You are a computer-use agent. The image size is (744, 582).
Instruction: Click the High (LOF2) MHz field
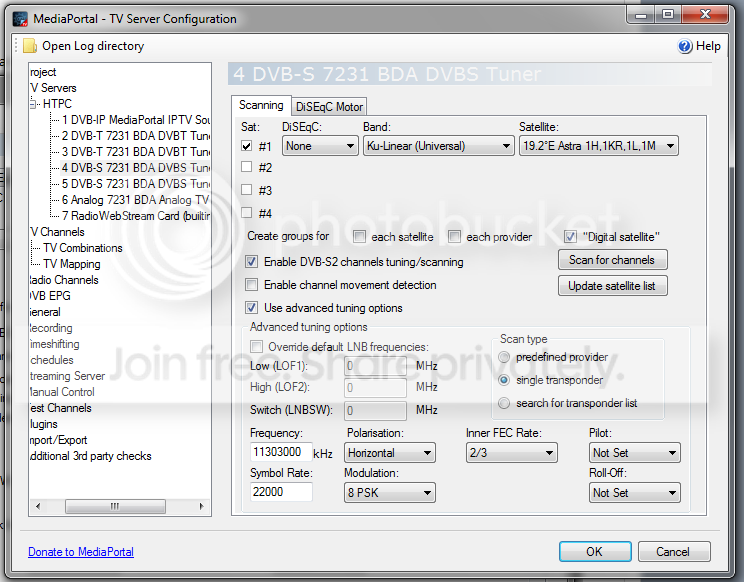click(375, 388)
